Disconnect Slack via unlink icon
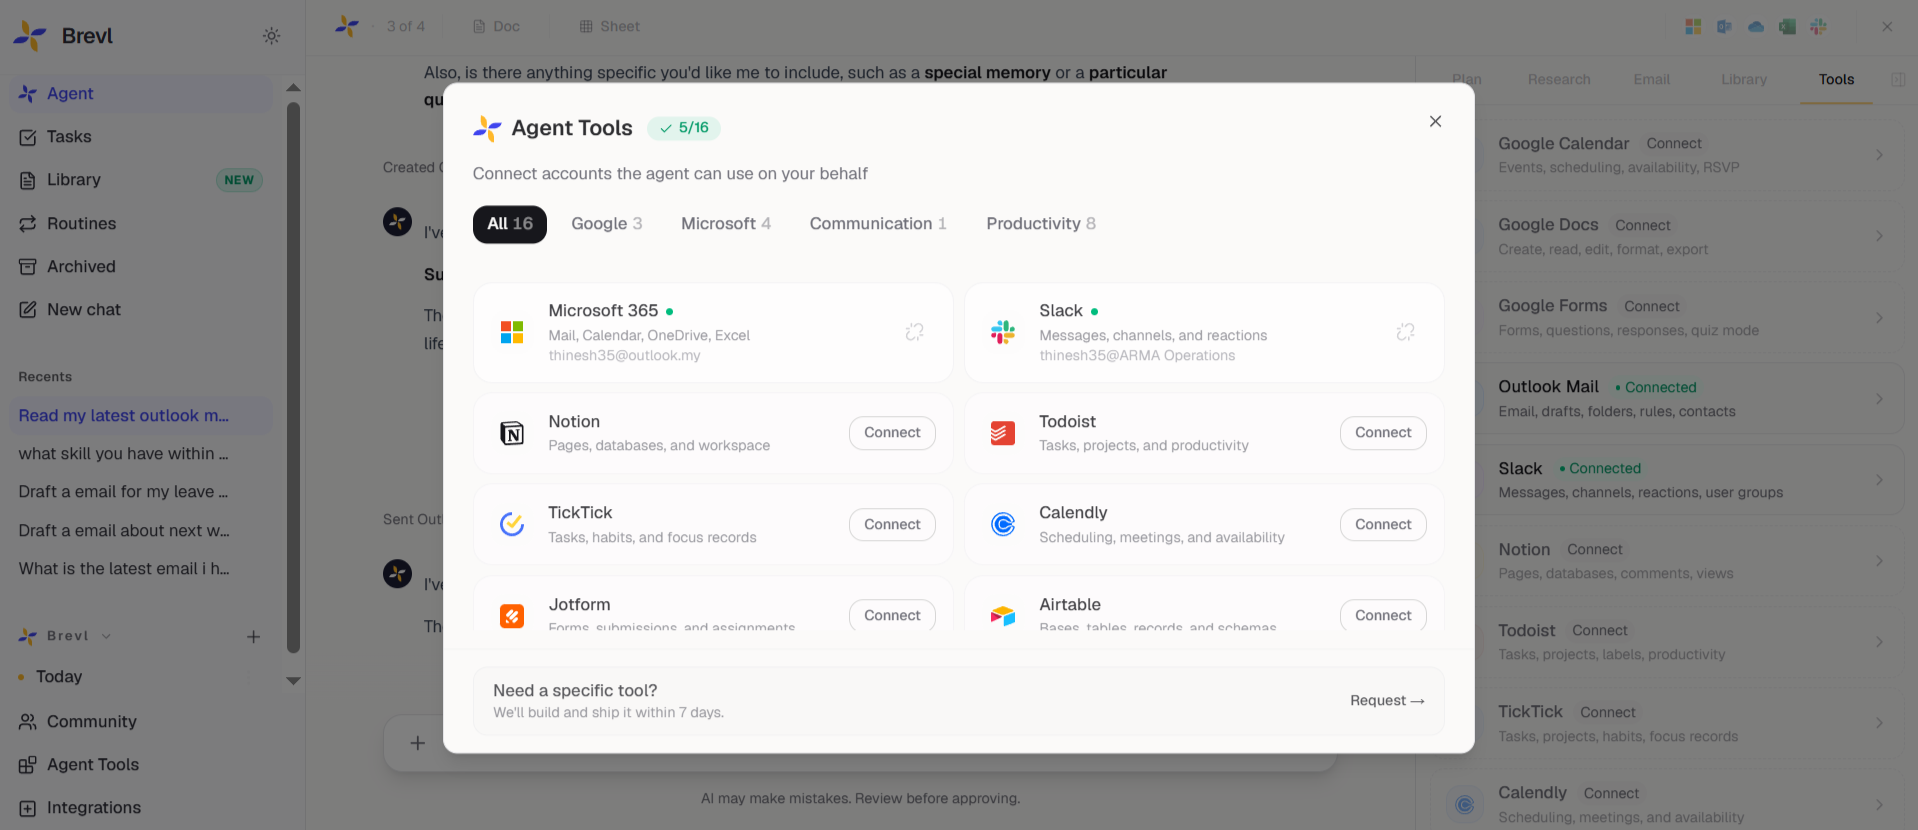 pyautogui.click(x=1405, y=332)
